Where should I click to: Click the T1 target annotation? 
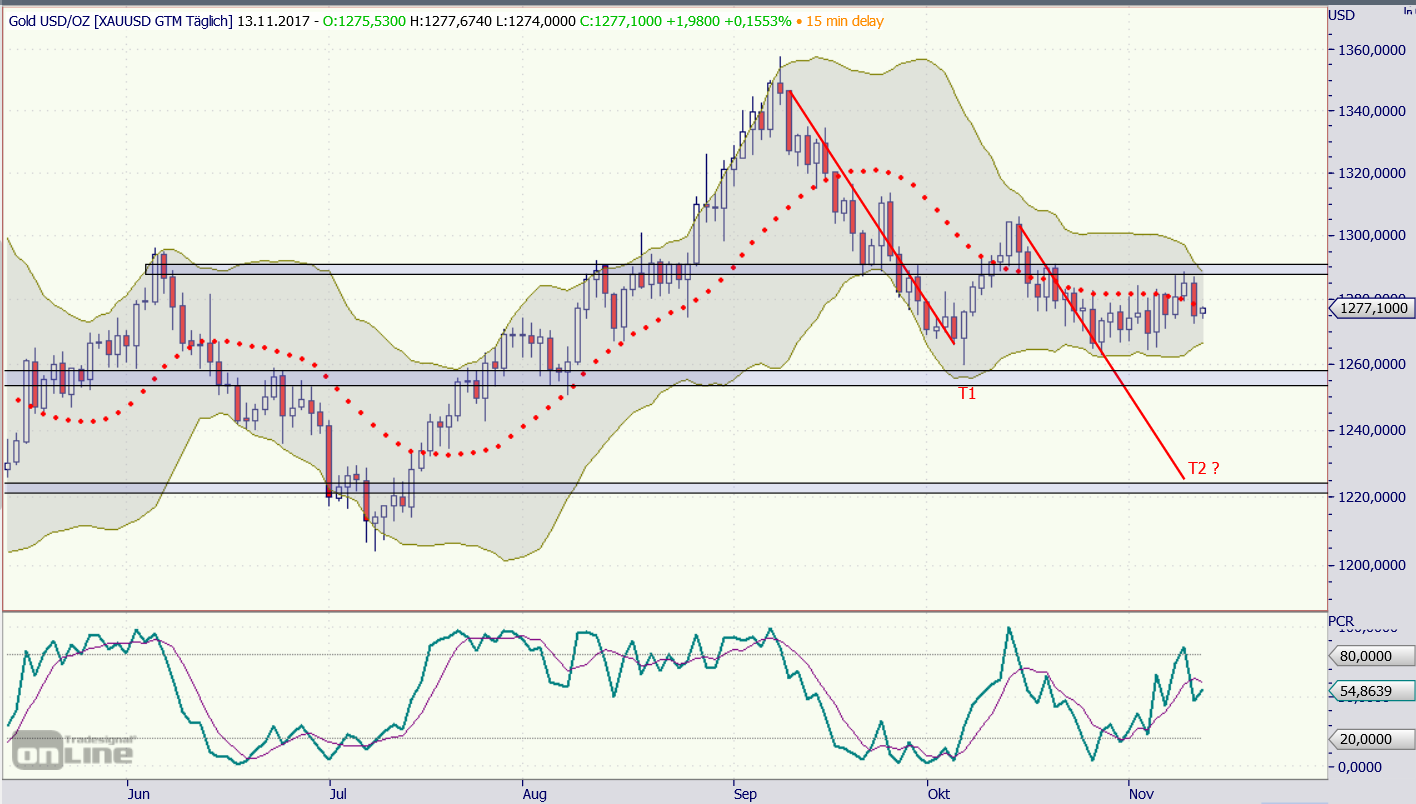[x=967, y=394]
